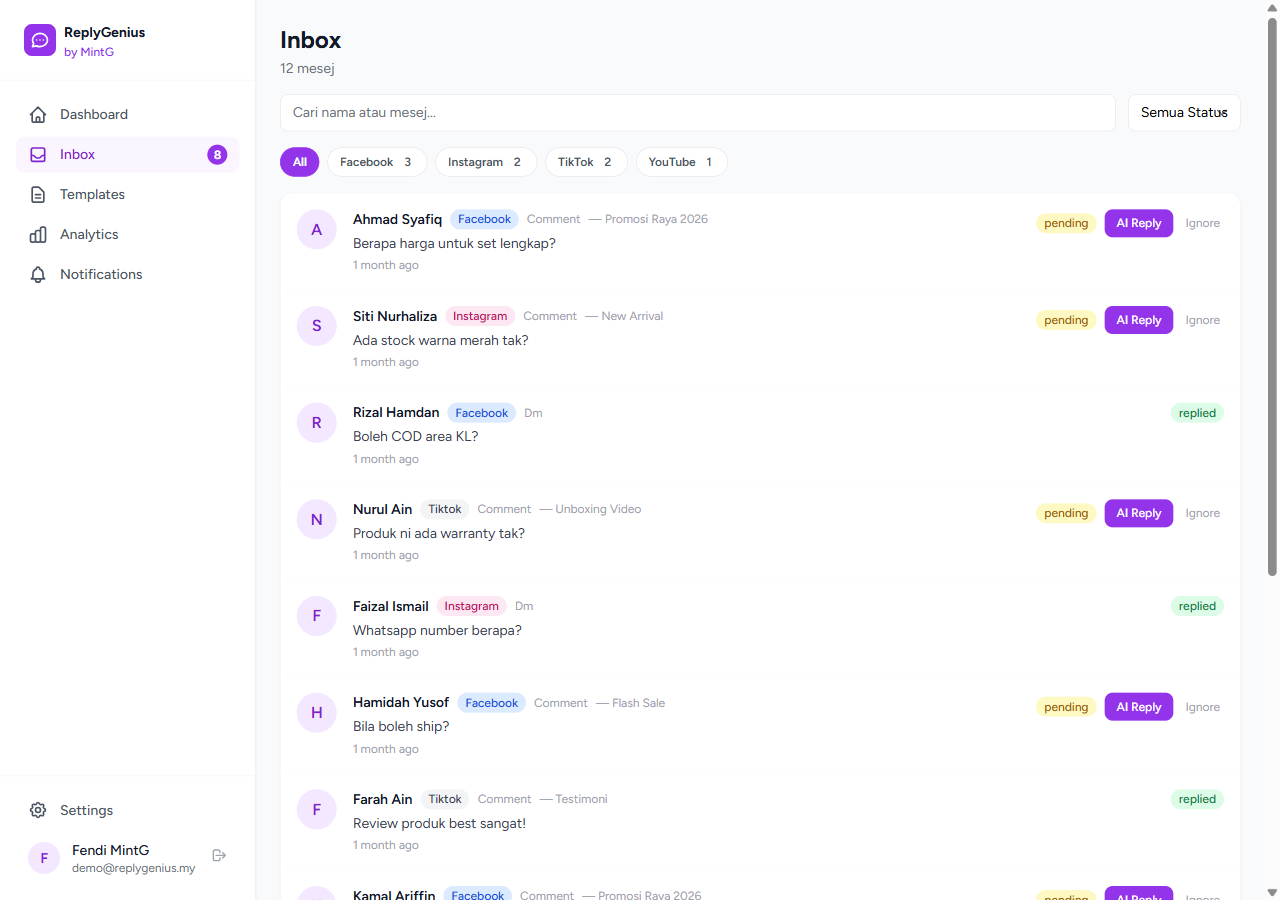Click AI Reply for Siti Nurhaliza

(x=1138, y=320)
